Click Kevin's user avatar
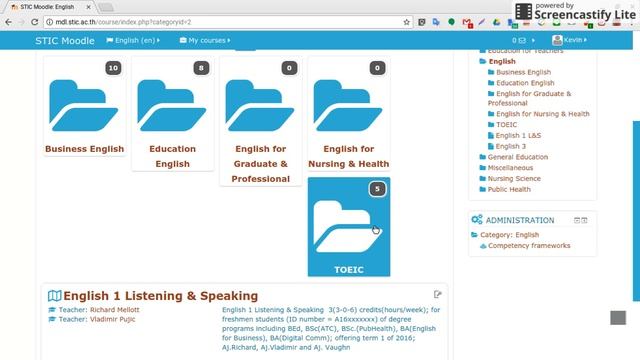The height and width of the screenshot is (360, 640). click(557, 40)
